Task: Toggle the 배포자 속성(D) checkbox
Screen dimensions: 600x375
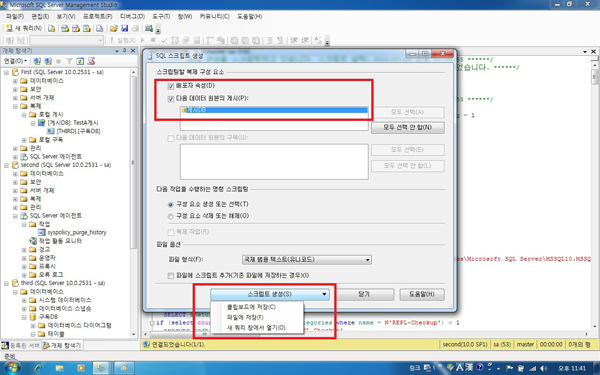Action: [x=171, y=86]
